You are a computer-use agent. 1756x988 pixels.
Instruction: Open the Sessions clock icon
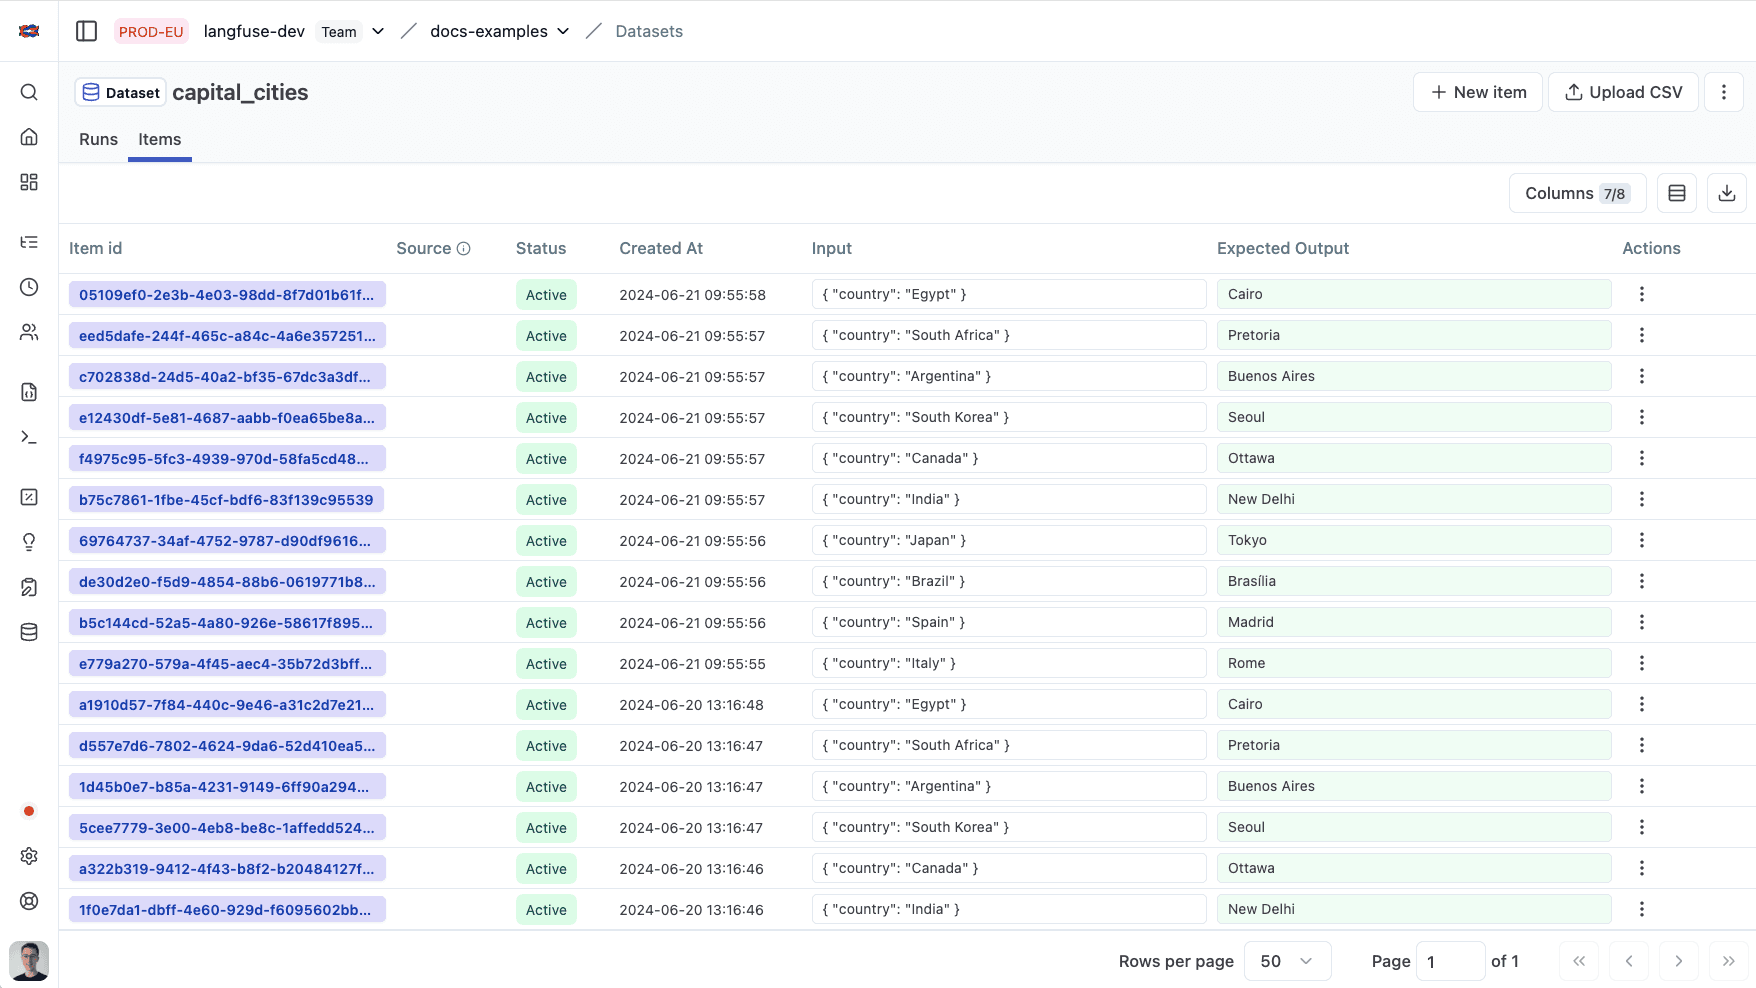28,287
